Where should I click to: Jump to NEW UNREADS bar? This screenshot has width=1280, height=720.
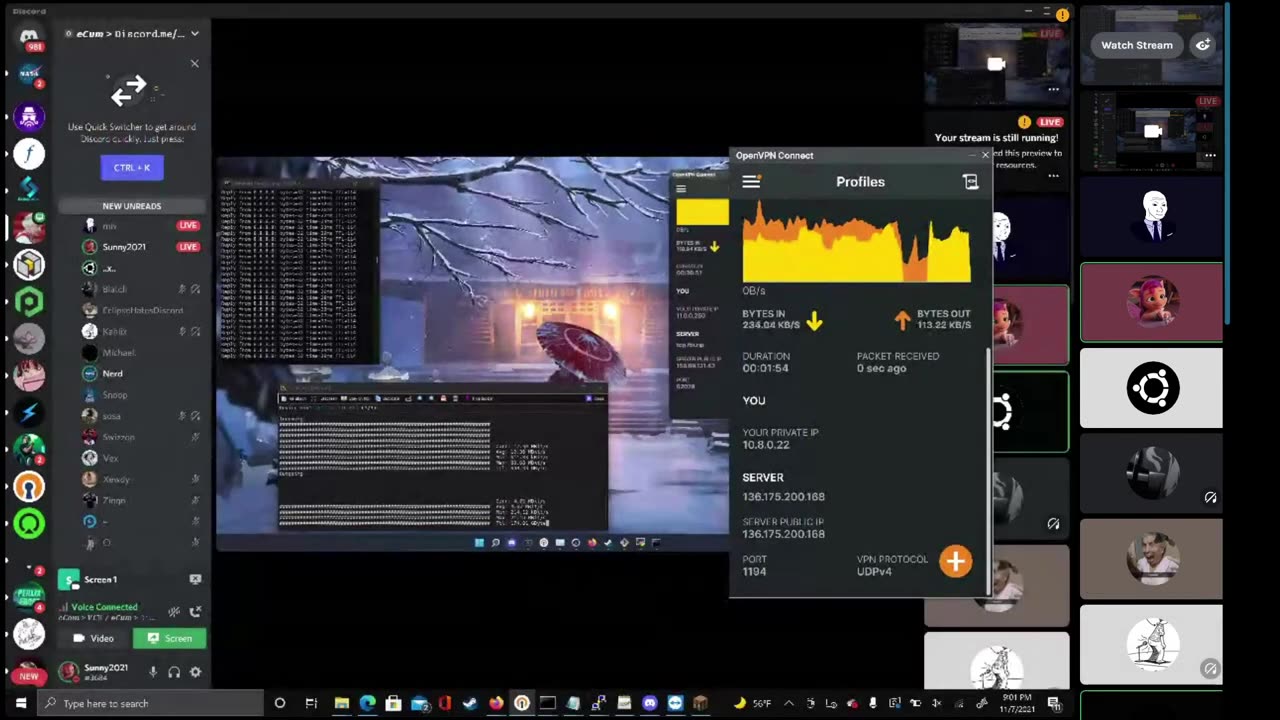(x=132, y=206)
